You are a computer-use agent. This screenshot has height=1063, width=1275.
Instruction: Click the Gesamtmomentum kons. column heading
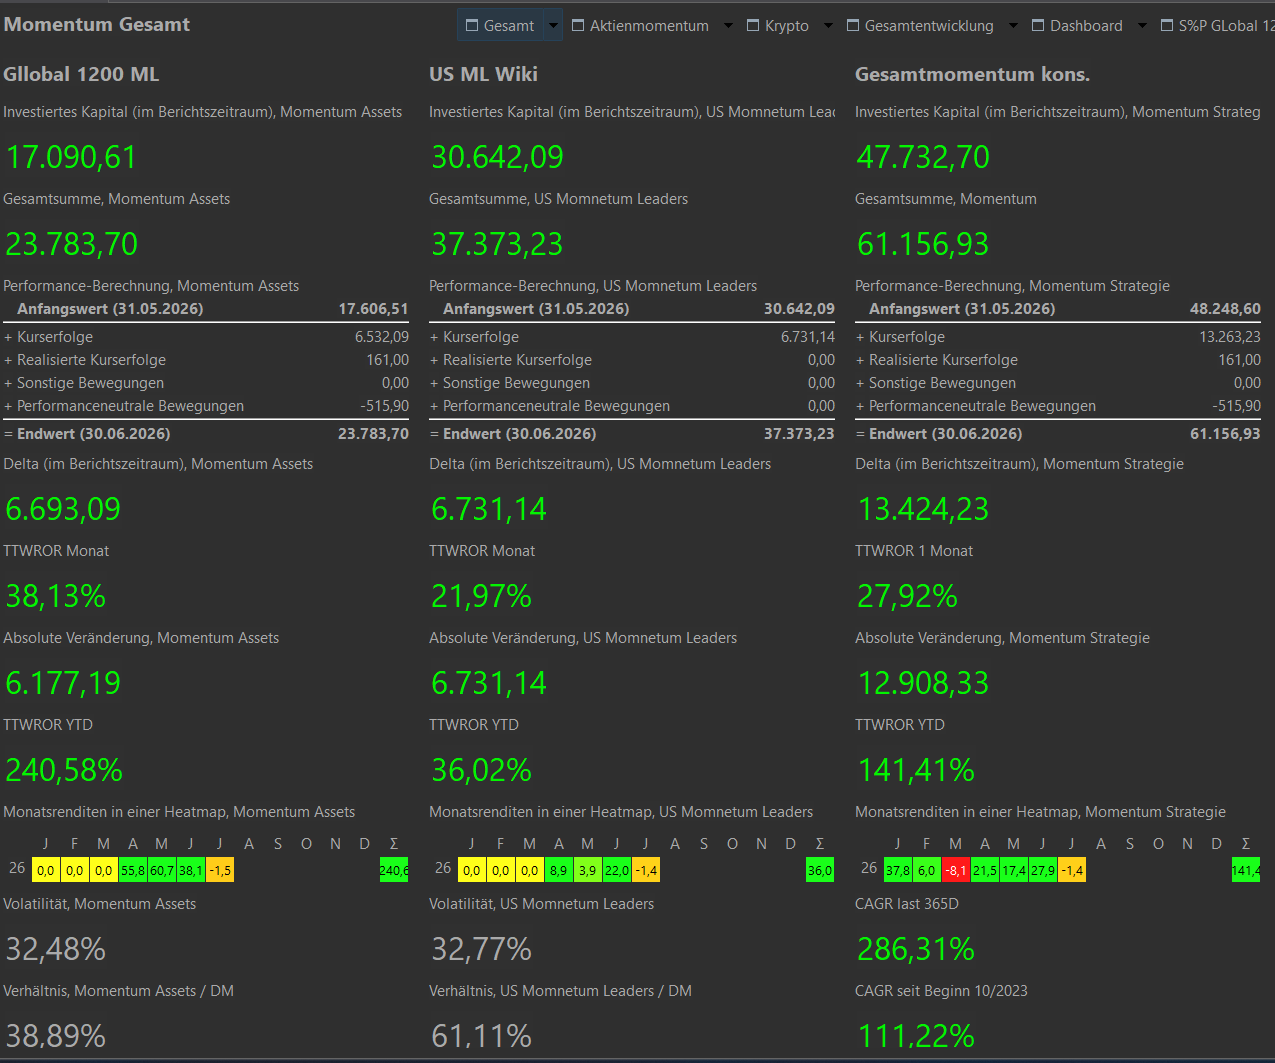point(972,74)
